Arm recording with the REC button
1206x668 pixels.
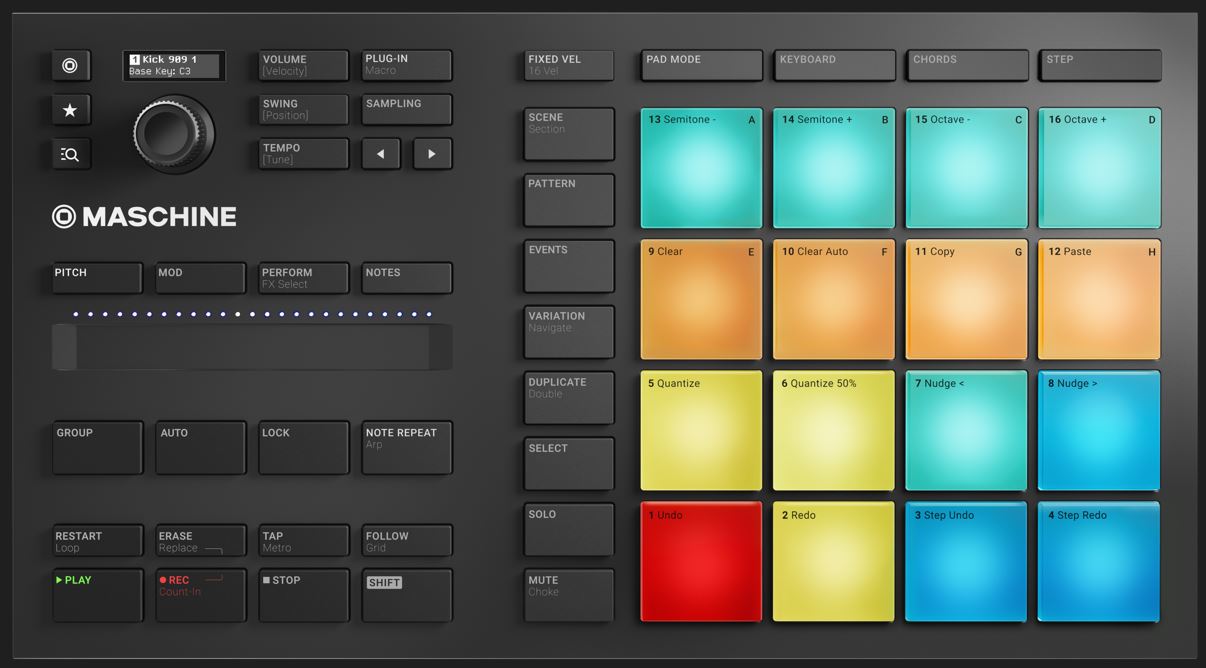click(200, 595)
